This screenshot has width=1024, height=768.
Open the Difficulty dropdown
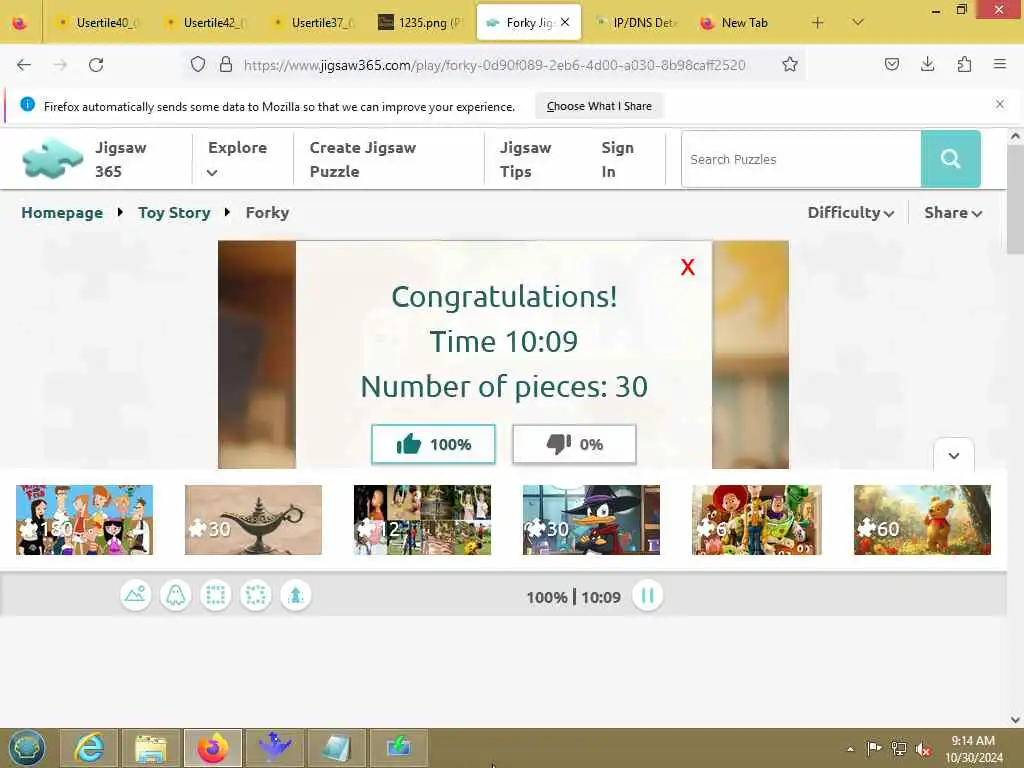click(850, 213)
